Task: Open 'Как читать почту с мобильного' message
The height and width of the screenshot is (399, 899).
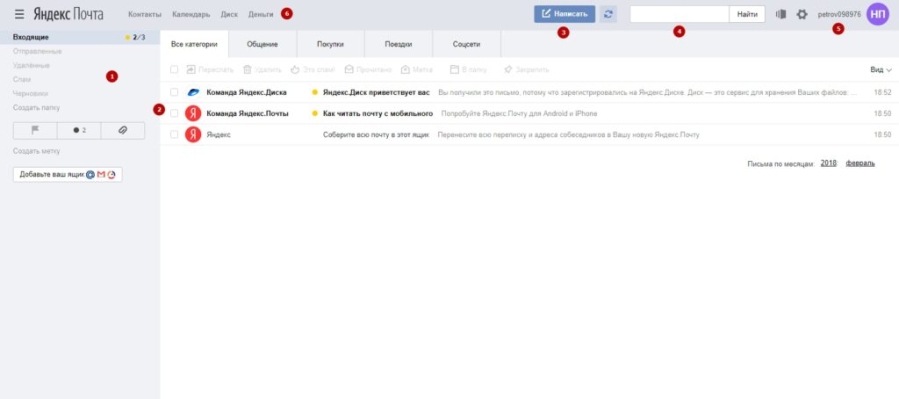Action: click(x=378, y=114)
